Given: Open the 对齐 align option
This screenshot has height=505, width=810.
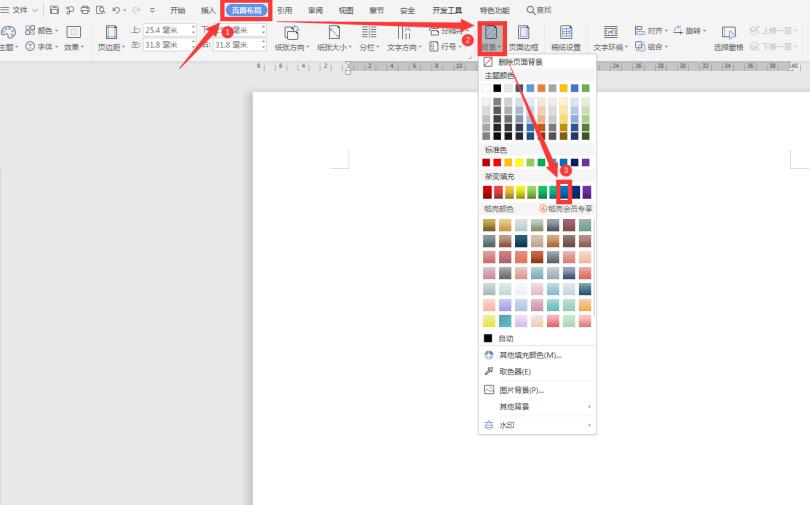Looking at the screenshot, I should coord(651,30).
